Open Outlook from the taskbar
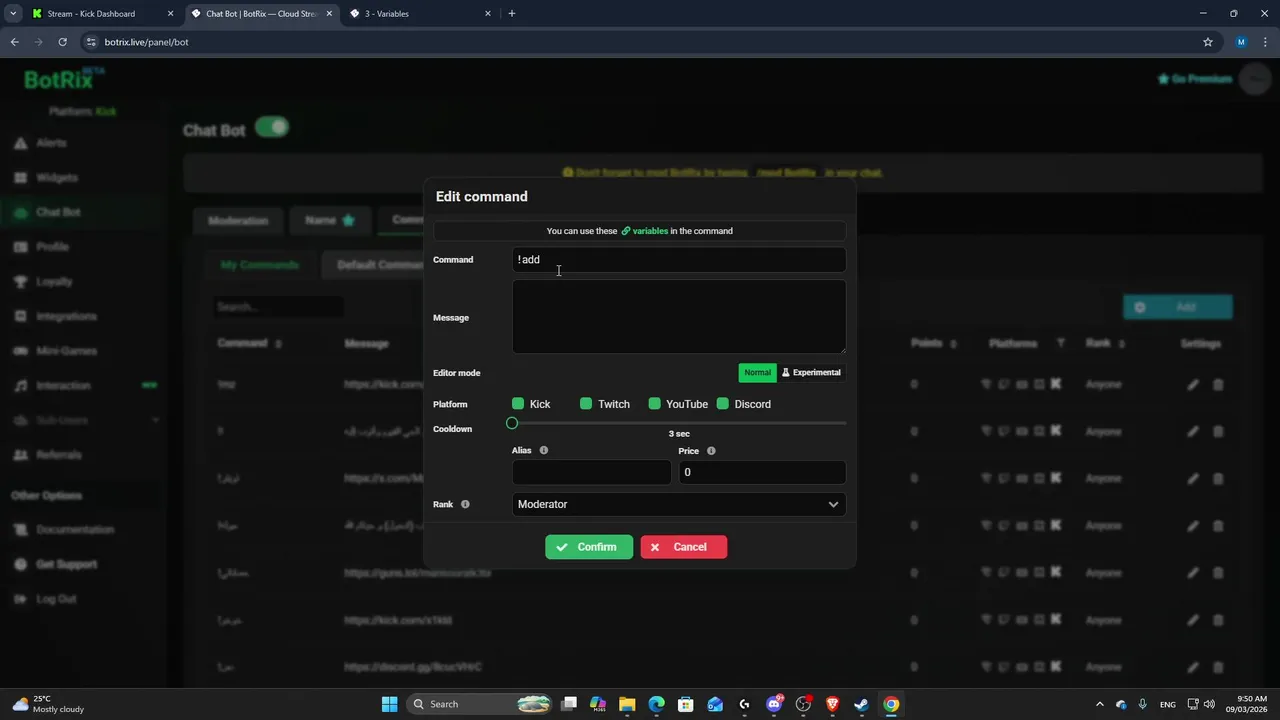Image resolution: width=1280 pixels, height=720 pixels. tap(715, 704)
